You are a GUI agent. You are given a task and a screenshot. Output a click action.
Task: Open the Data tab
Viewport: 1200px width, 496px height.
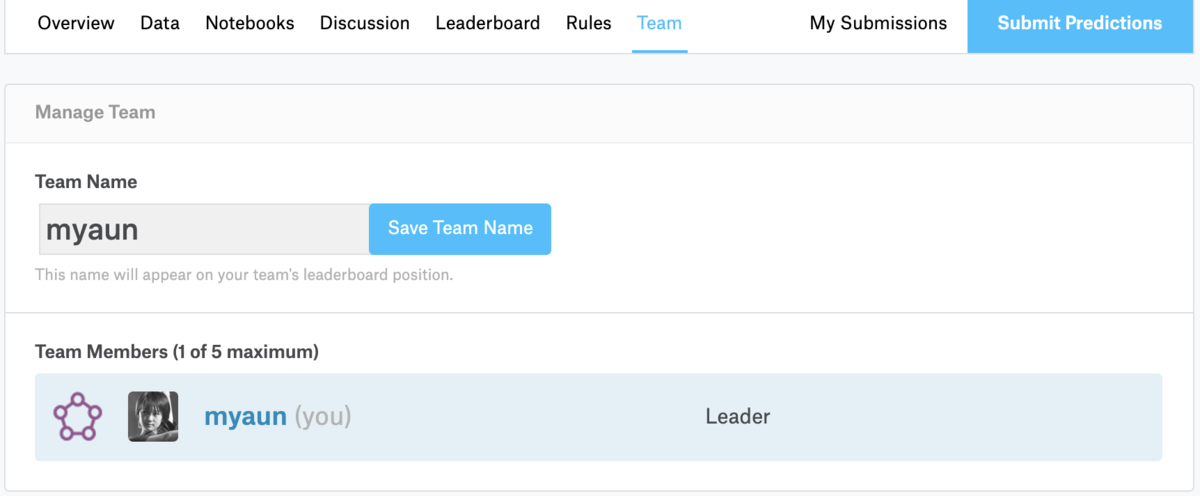click(160, 23)
